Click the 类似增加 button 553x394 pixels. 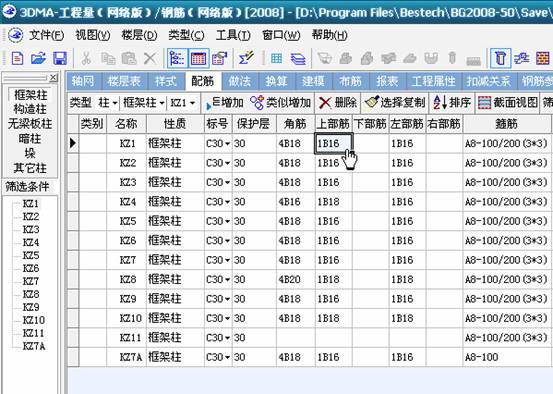coord(281,103)
